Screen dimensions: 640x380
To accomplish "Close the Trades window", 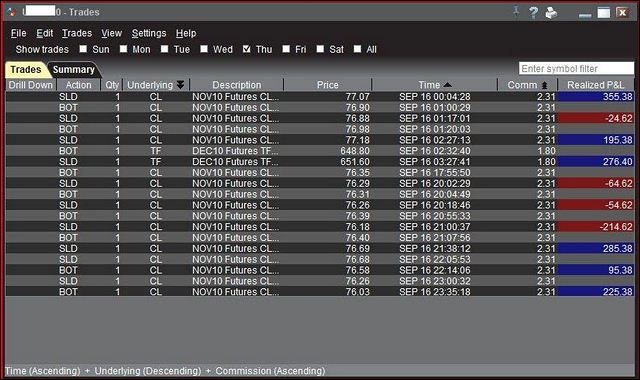I will click(x=622, y=13).
